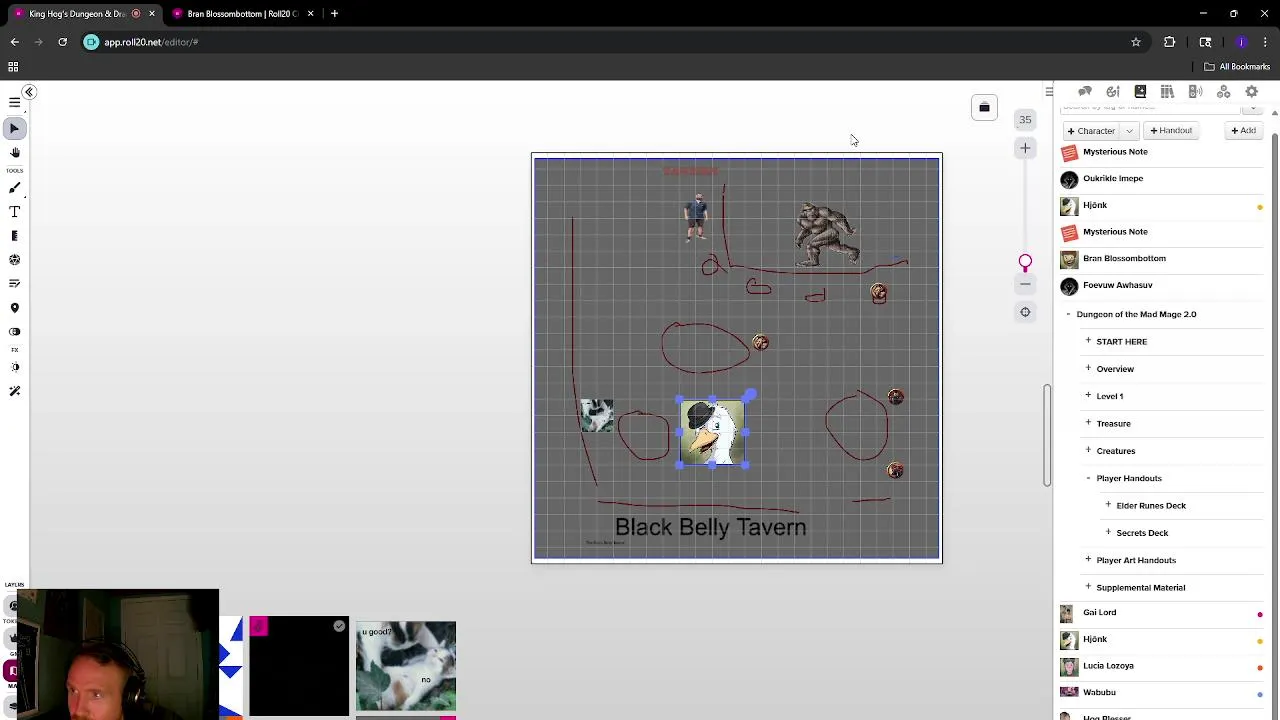This screenshot has width=1280, height=720.
Task: Choose the Ruler measure tool
Action: [14, 236]
